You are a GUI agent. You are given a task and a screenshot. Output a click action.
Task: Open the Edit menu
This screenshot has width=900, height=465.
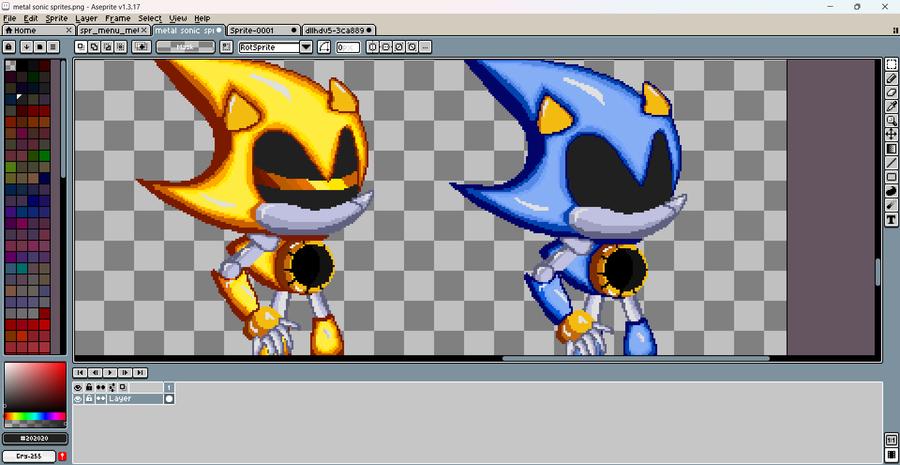click(x=30, y=18)
